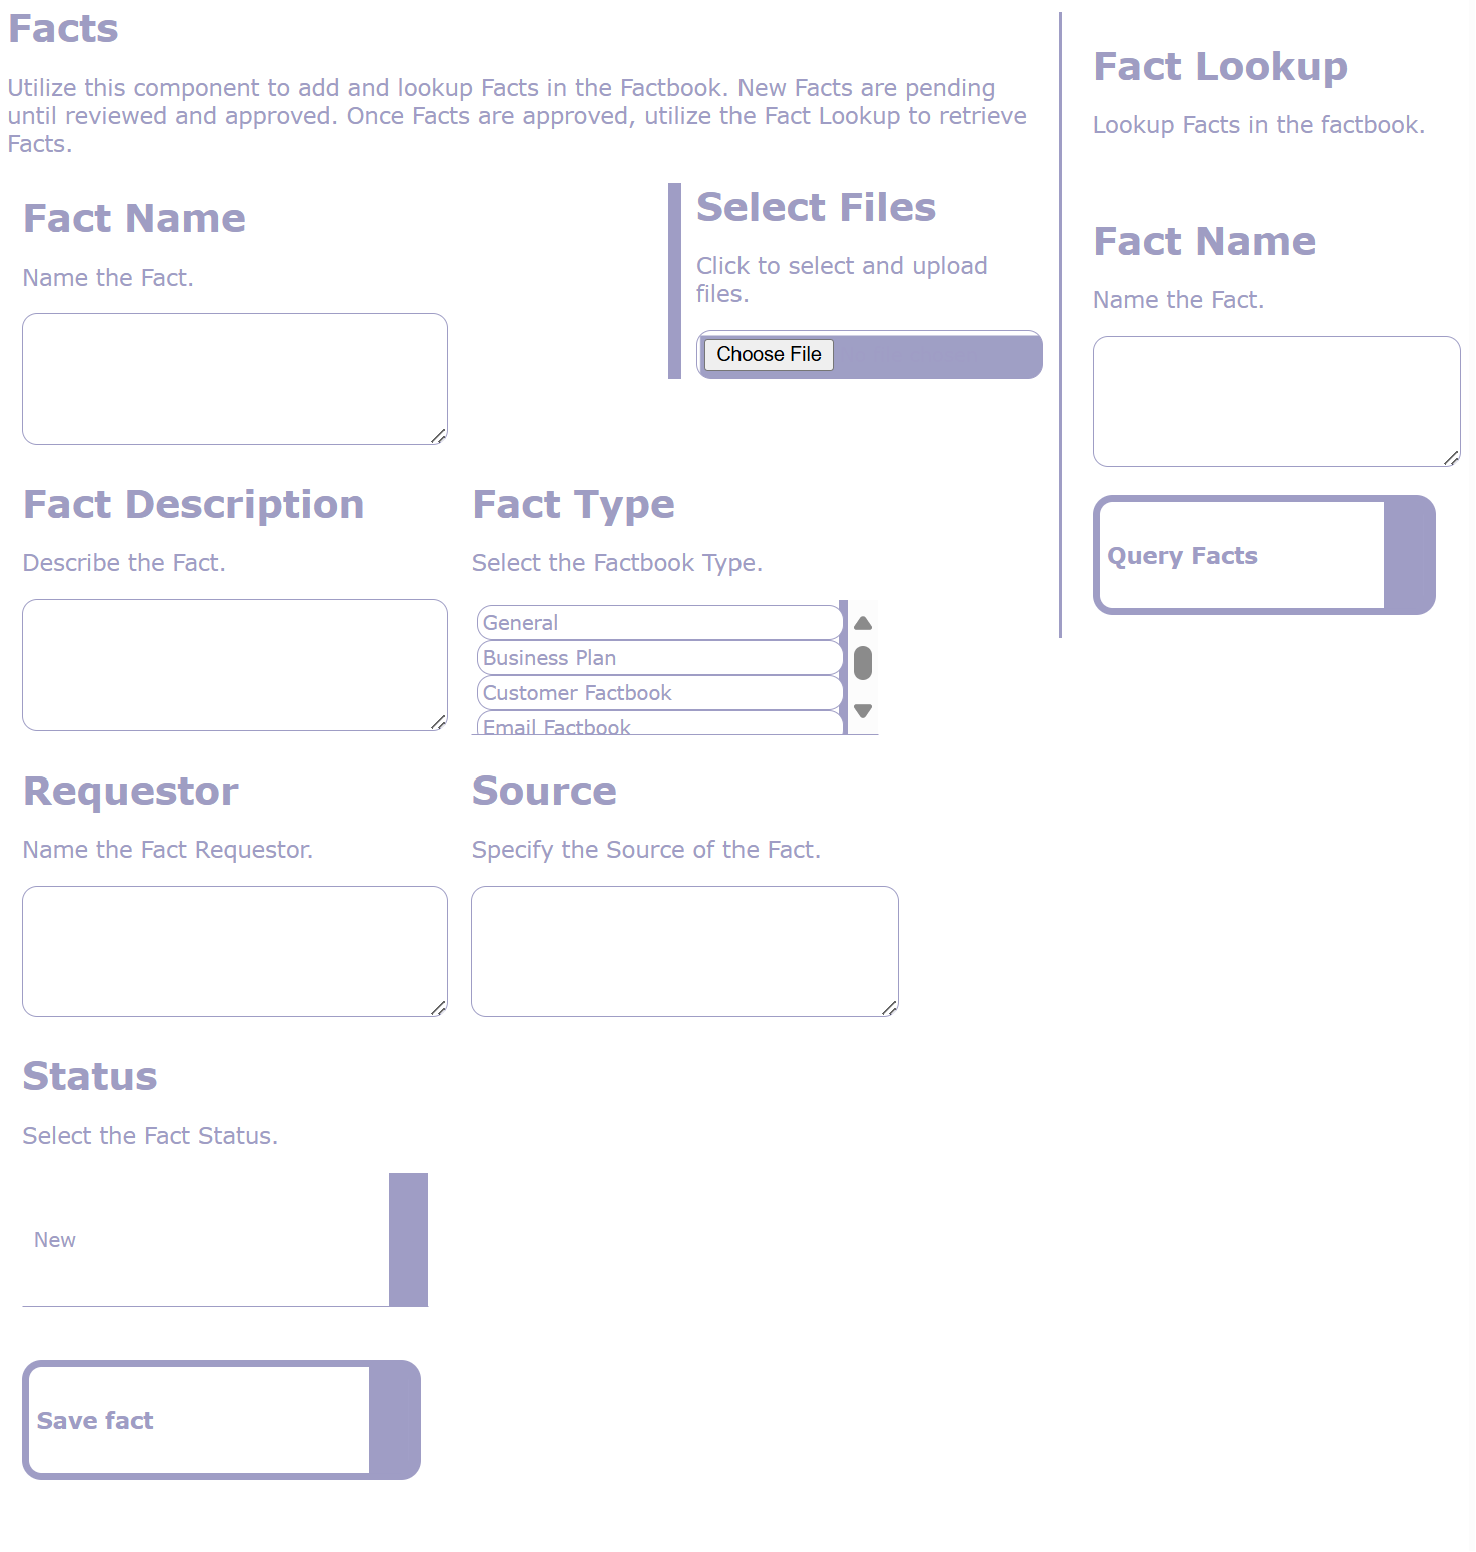Image resolution: width=1476 pixels, height=1552 pixels.
Task: Click resize handle of Fact Lookup name box
Action: pyautogui.click(x=1451, y=458)
